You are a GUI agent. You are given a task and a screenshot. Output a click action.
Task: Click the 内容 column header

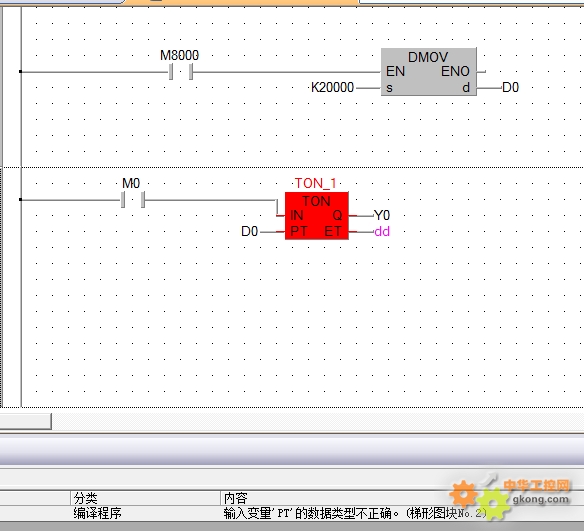pyautogui.click(x=235, y=498)
